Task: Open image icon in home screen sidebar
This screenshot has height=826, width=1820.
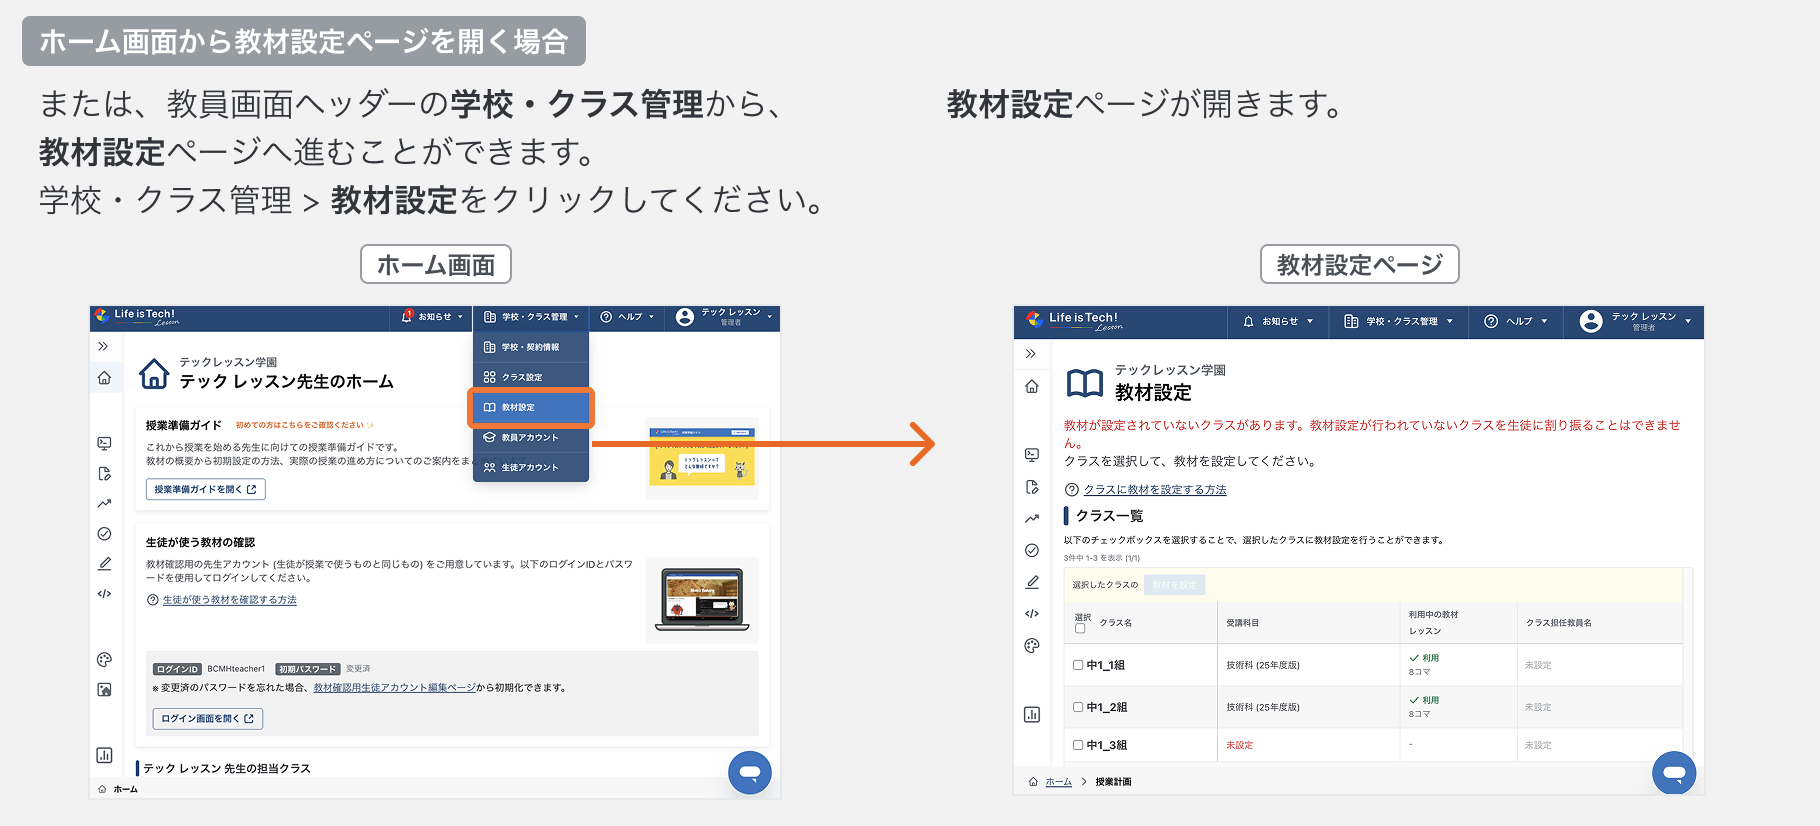Action: [104, 689]
